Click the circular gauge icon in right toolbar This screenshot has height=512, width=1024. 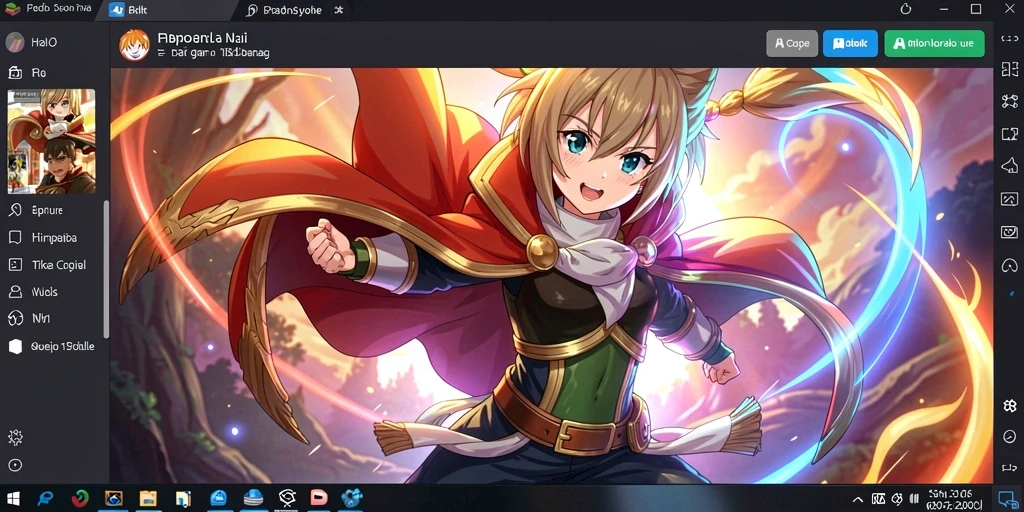pos(1010,436)
